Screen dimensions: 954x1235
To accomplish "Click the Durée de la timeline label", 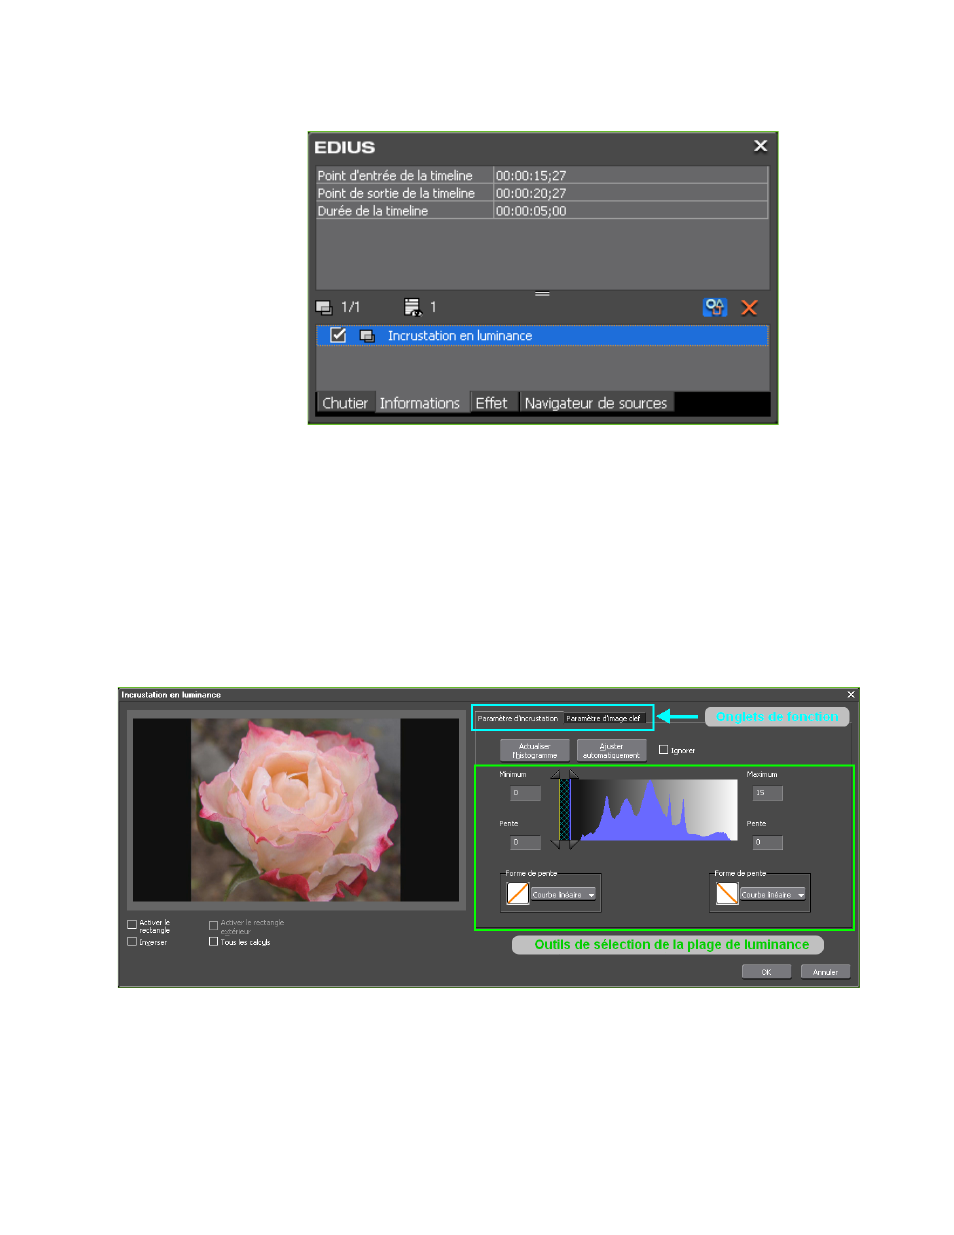I will click(x=373, y=211).
